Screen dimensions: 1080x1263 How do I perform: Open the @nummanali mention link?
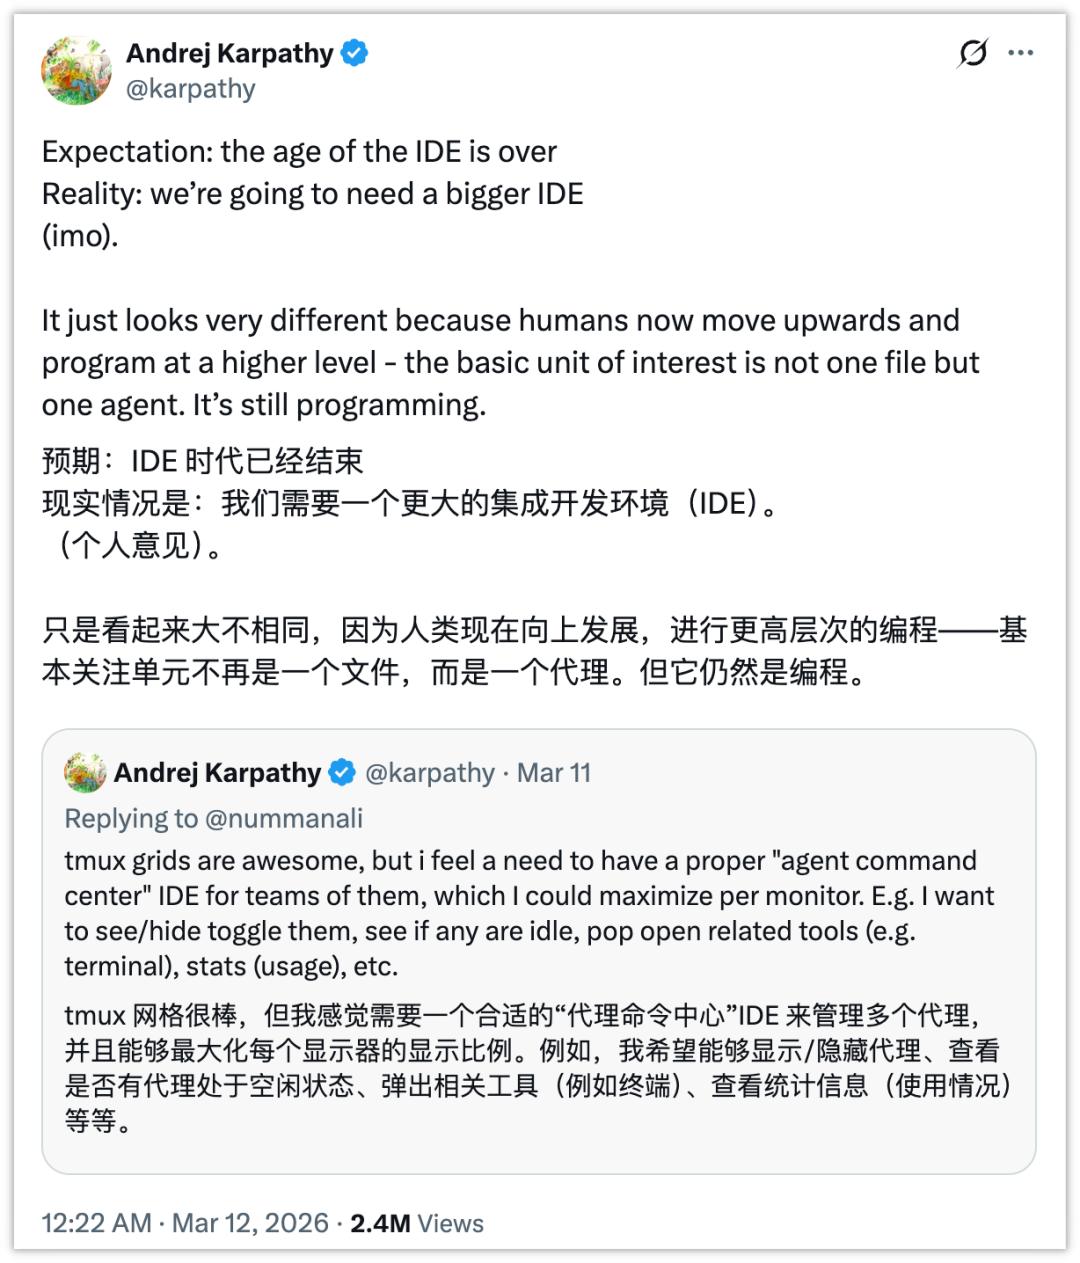coord(283,818)
